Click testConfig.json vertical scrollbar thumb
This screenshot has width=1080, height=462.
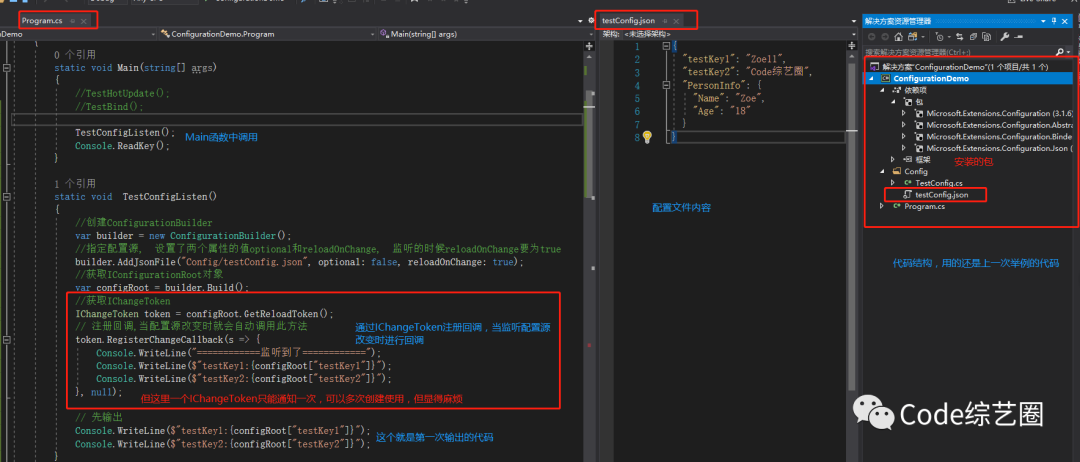click(x=851, y=226)
